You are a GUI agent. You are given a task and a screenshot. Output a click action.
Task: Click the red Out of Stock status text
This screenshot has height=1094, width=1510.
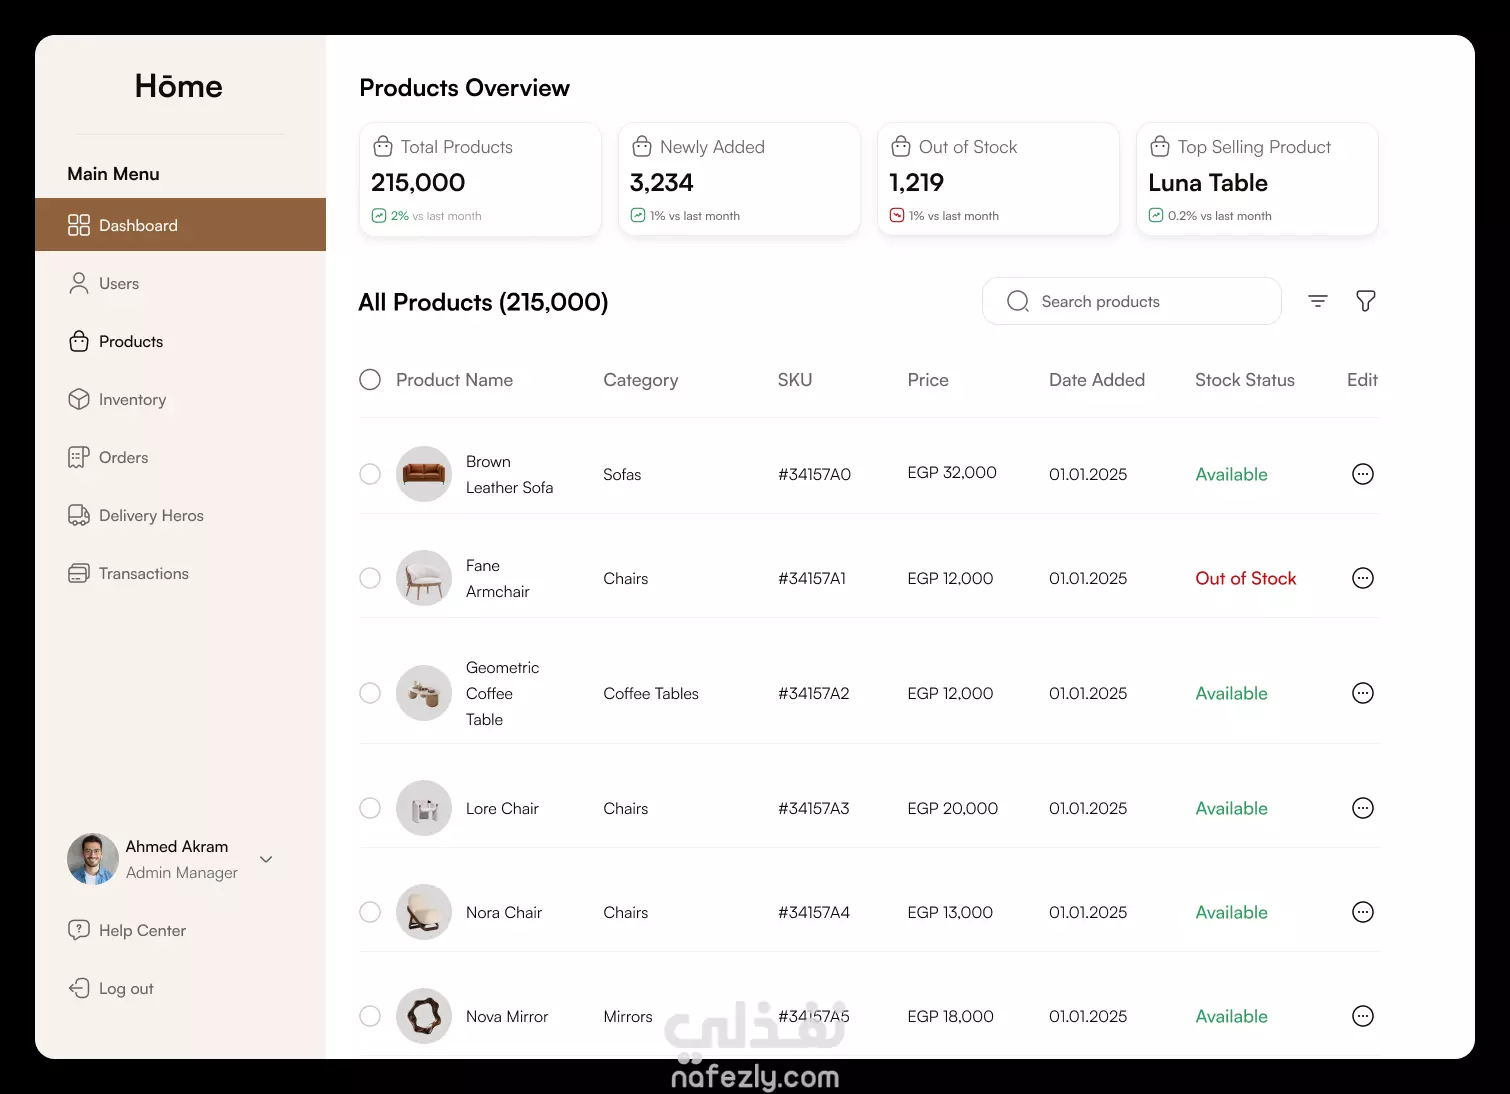click(x=1245, y=578)
